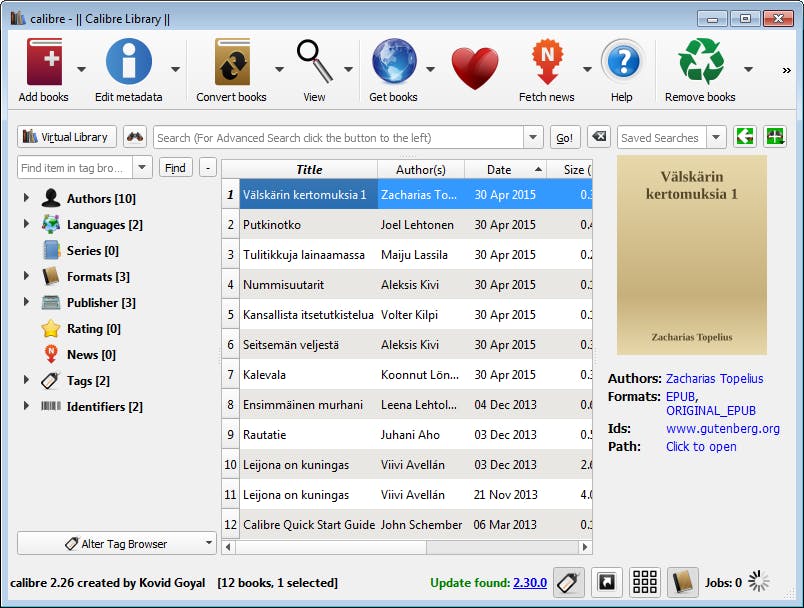Show more toolbar items chevron
This screenshot has height=608, width=804.
point(786,70)
